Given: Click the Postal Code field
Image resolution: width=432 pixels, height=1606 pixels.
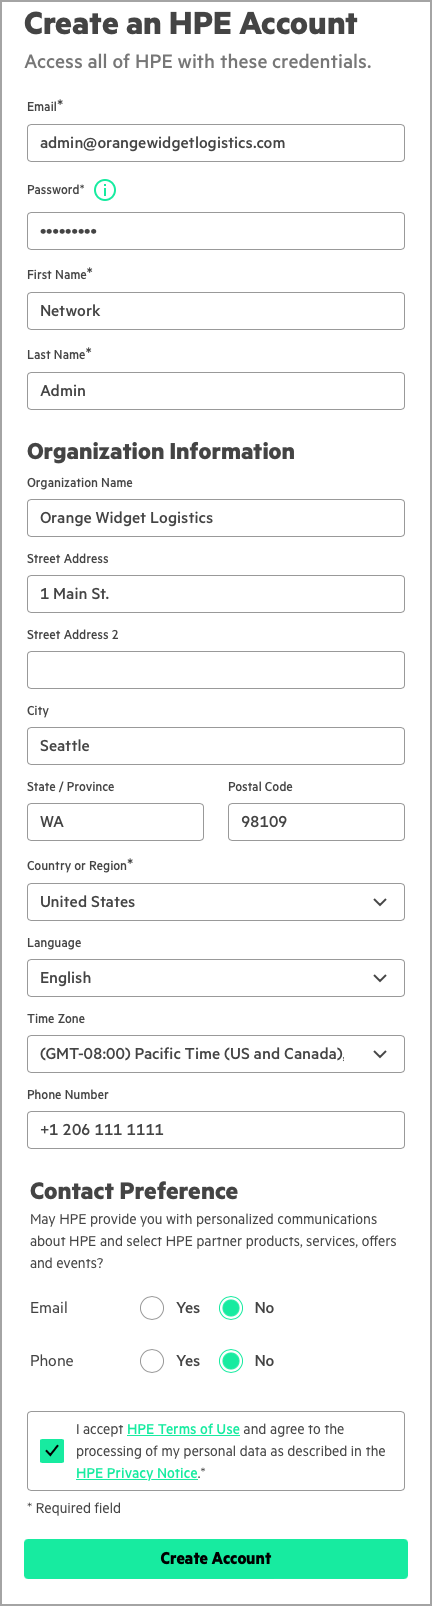Looking at the screenshot, I should coord(316,822).
